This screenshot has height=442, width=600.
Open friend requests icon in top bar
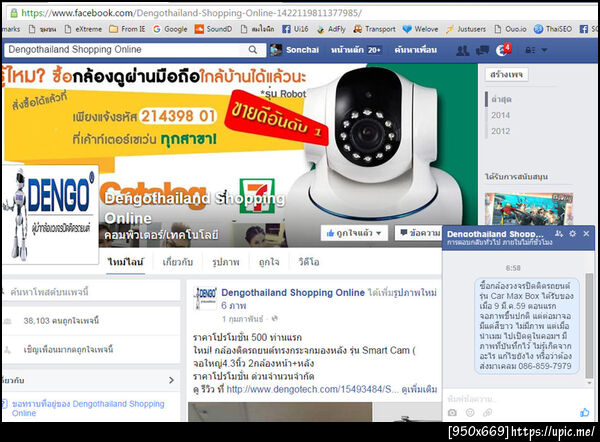tap(463, 50)
